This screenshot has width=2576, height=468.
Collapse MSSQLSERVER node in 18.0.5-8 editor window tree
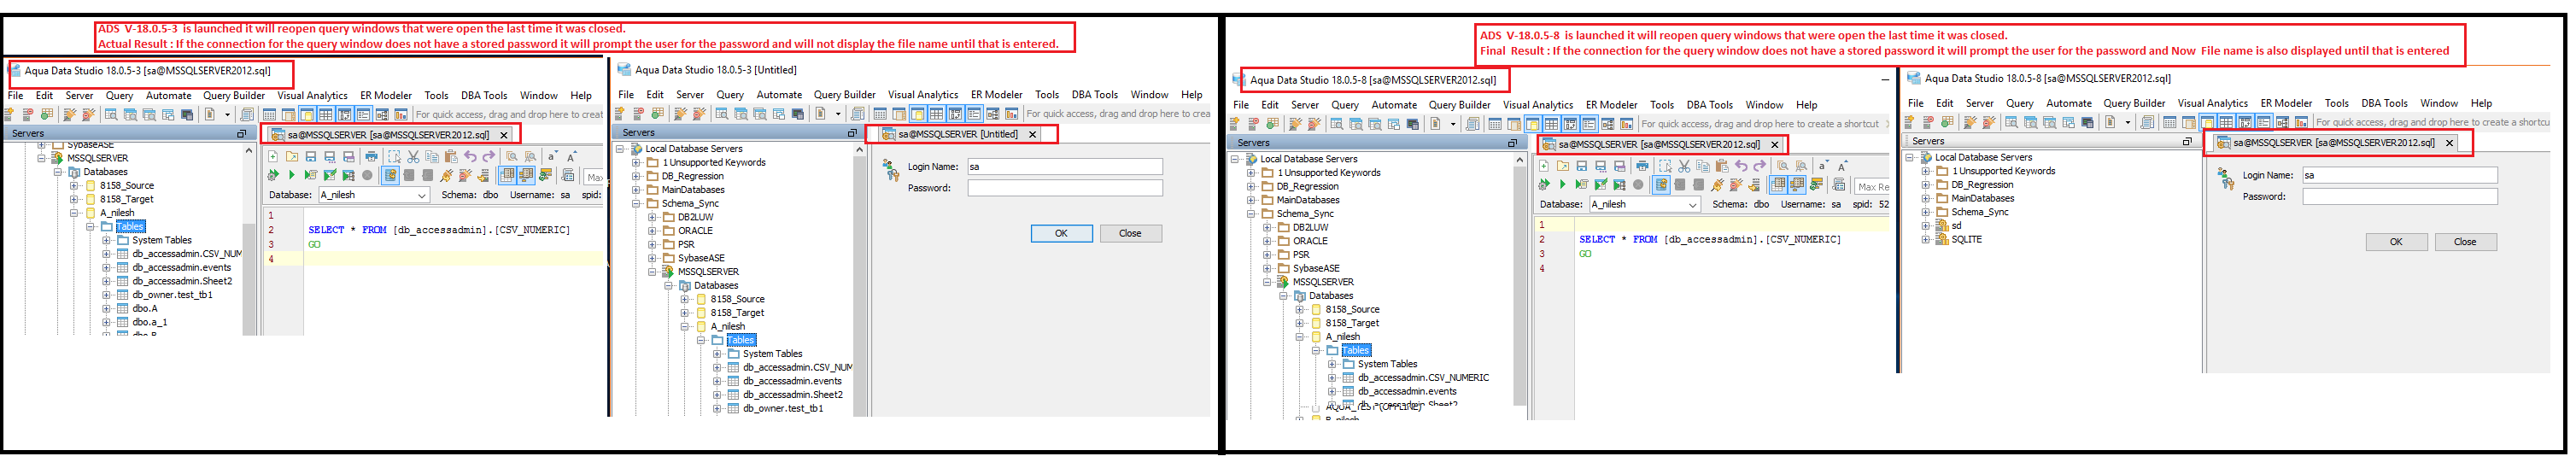1268,282
